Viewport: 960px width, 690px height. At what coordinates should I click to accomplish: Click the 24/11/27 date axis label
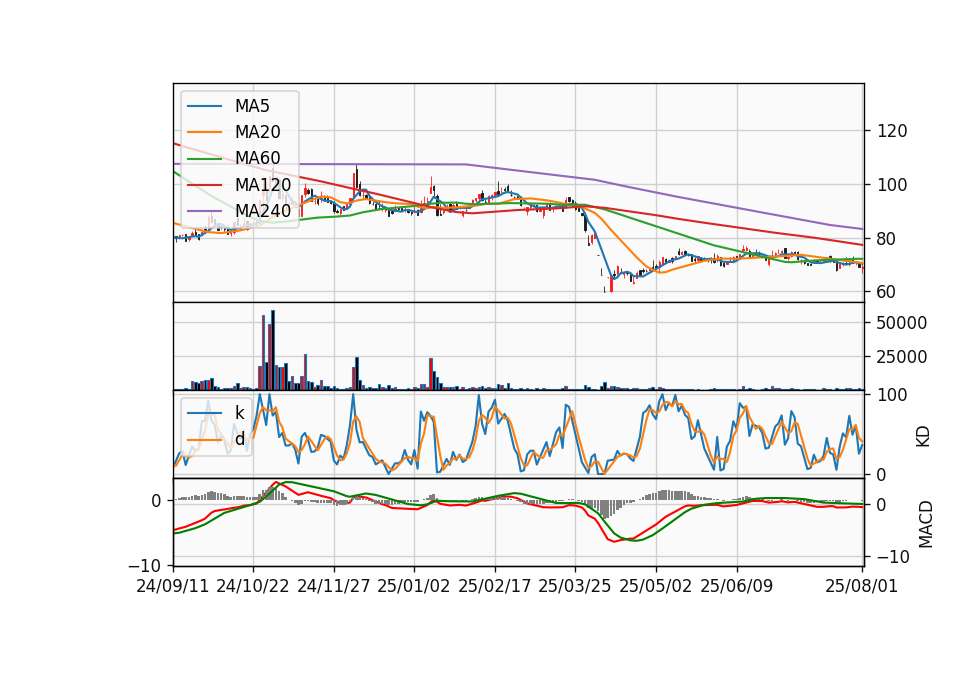coord(334,586)
